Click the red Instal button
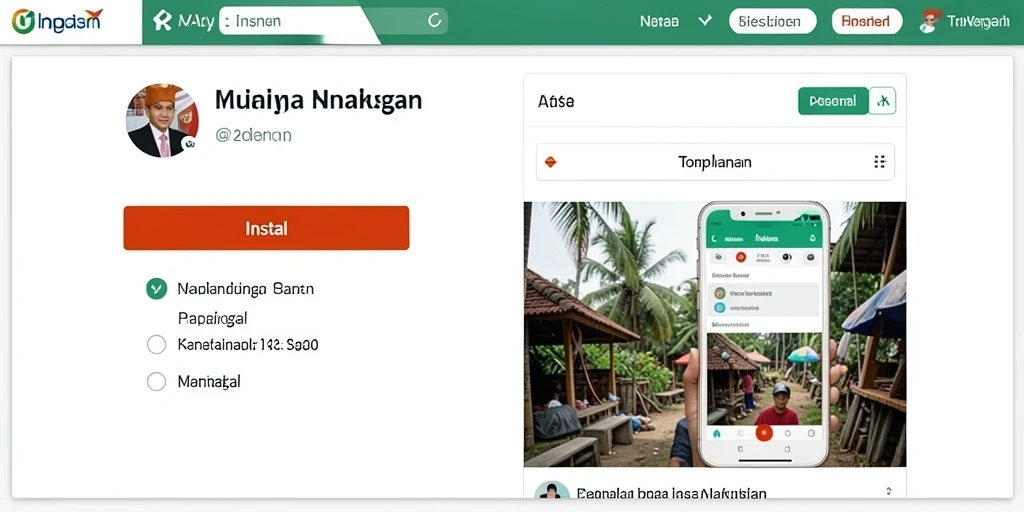Image resolution: width=1024 pixels, height=512 pixels. coord(266,228)
